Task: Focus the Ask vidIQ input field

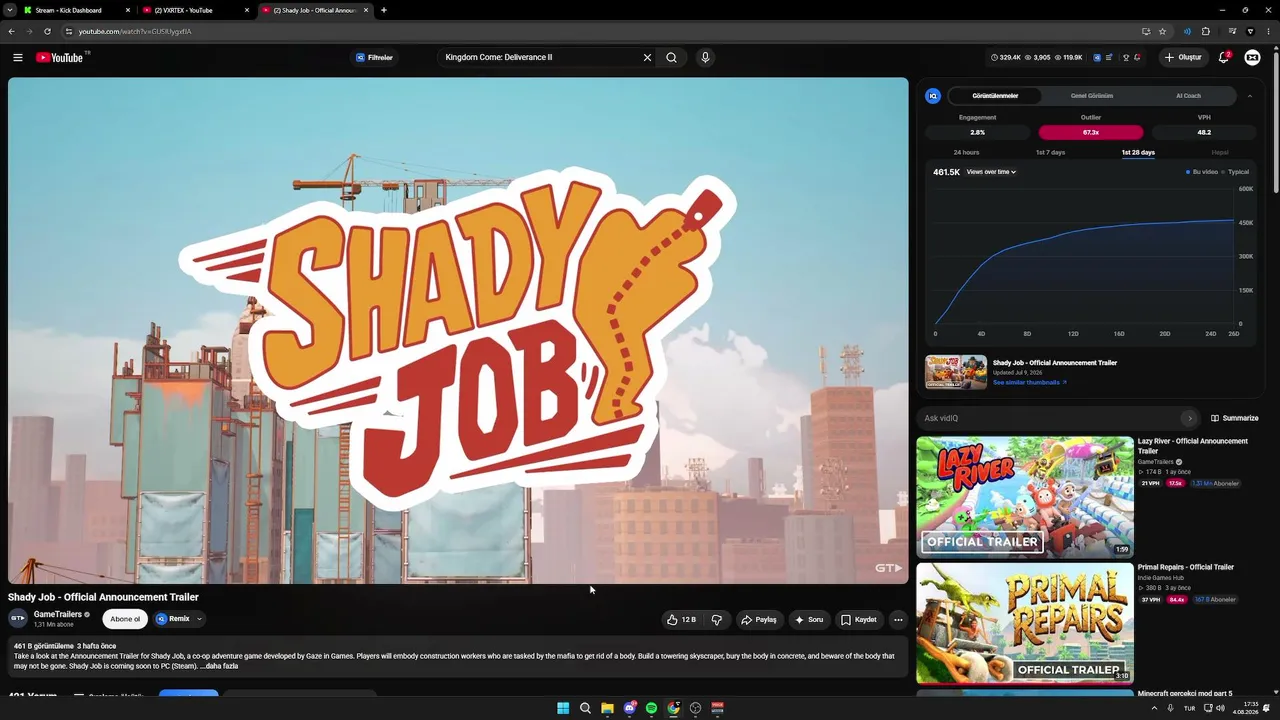Action: (x=1050, y=418)
